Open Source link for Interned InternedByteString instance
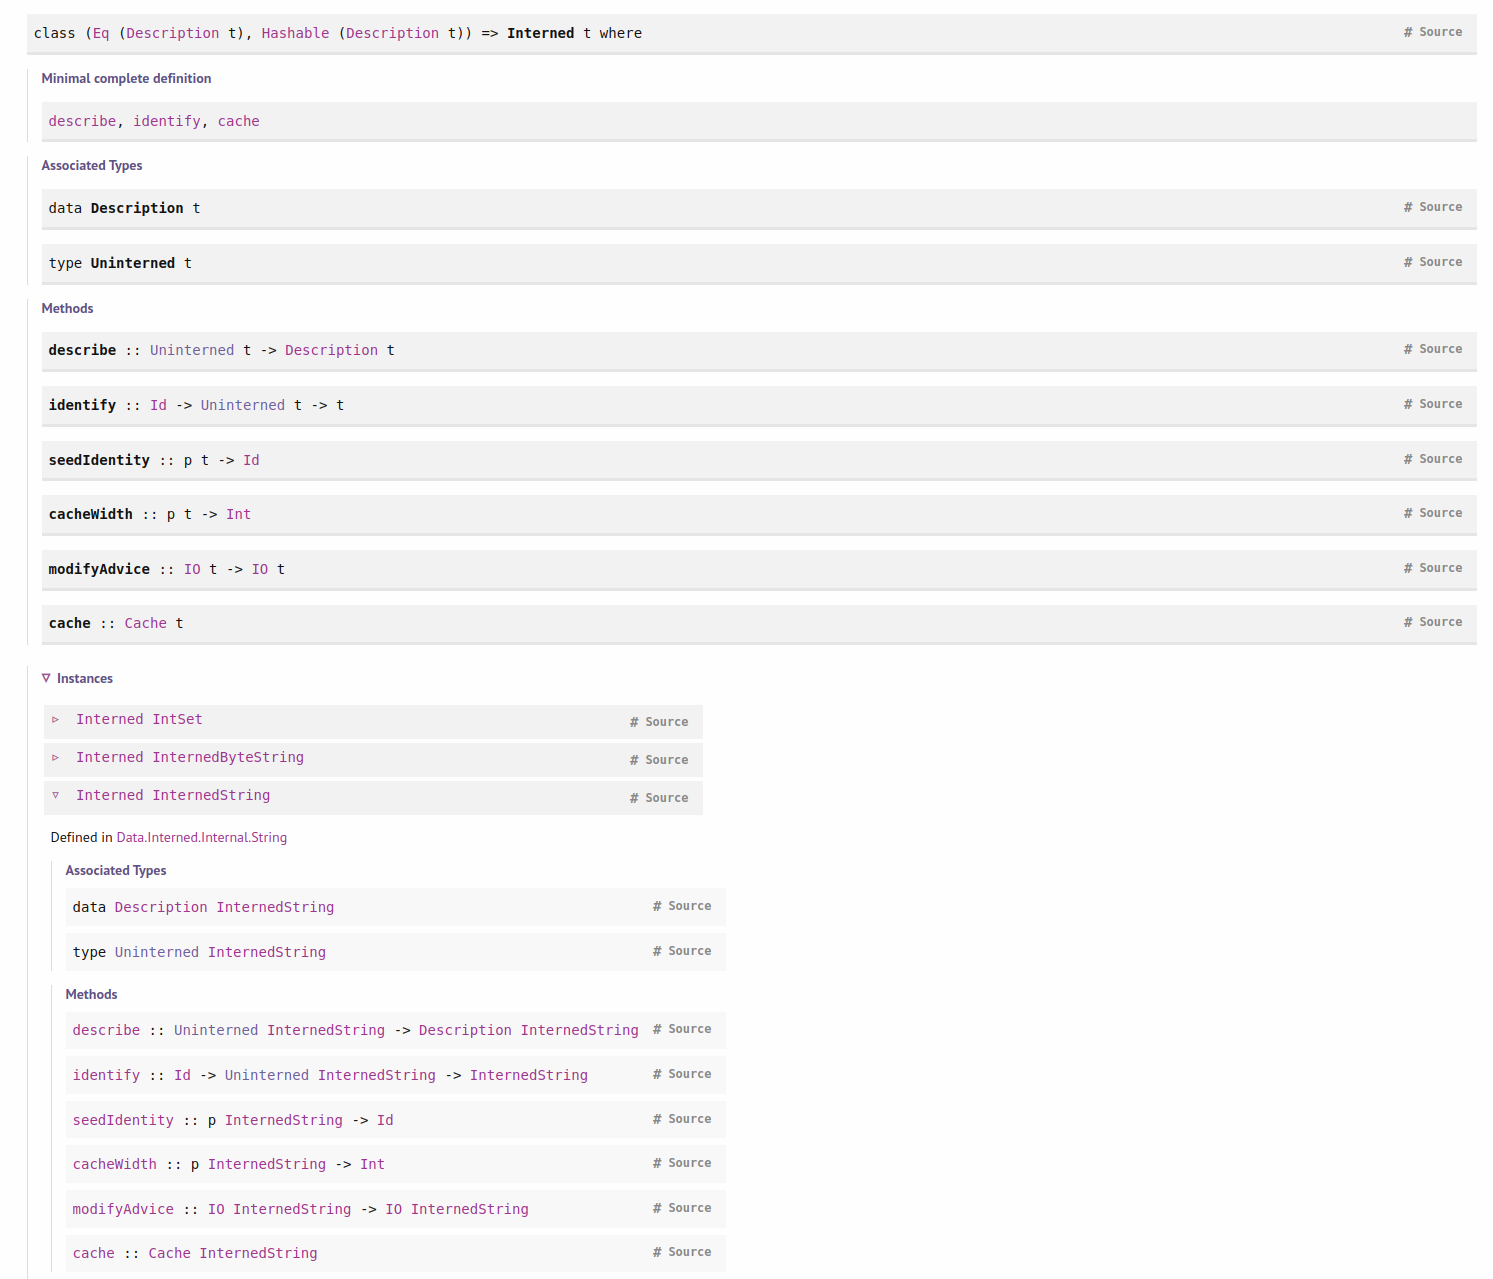This screenshot has height=1279, width=1493. tap(666, 760)
